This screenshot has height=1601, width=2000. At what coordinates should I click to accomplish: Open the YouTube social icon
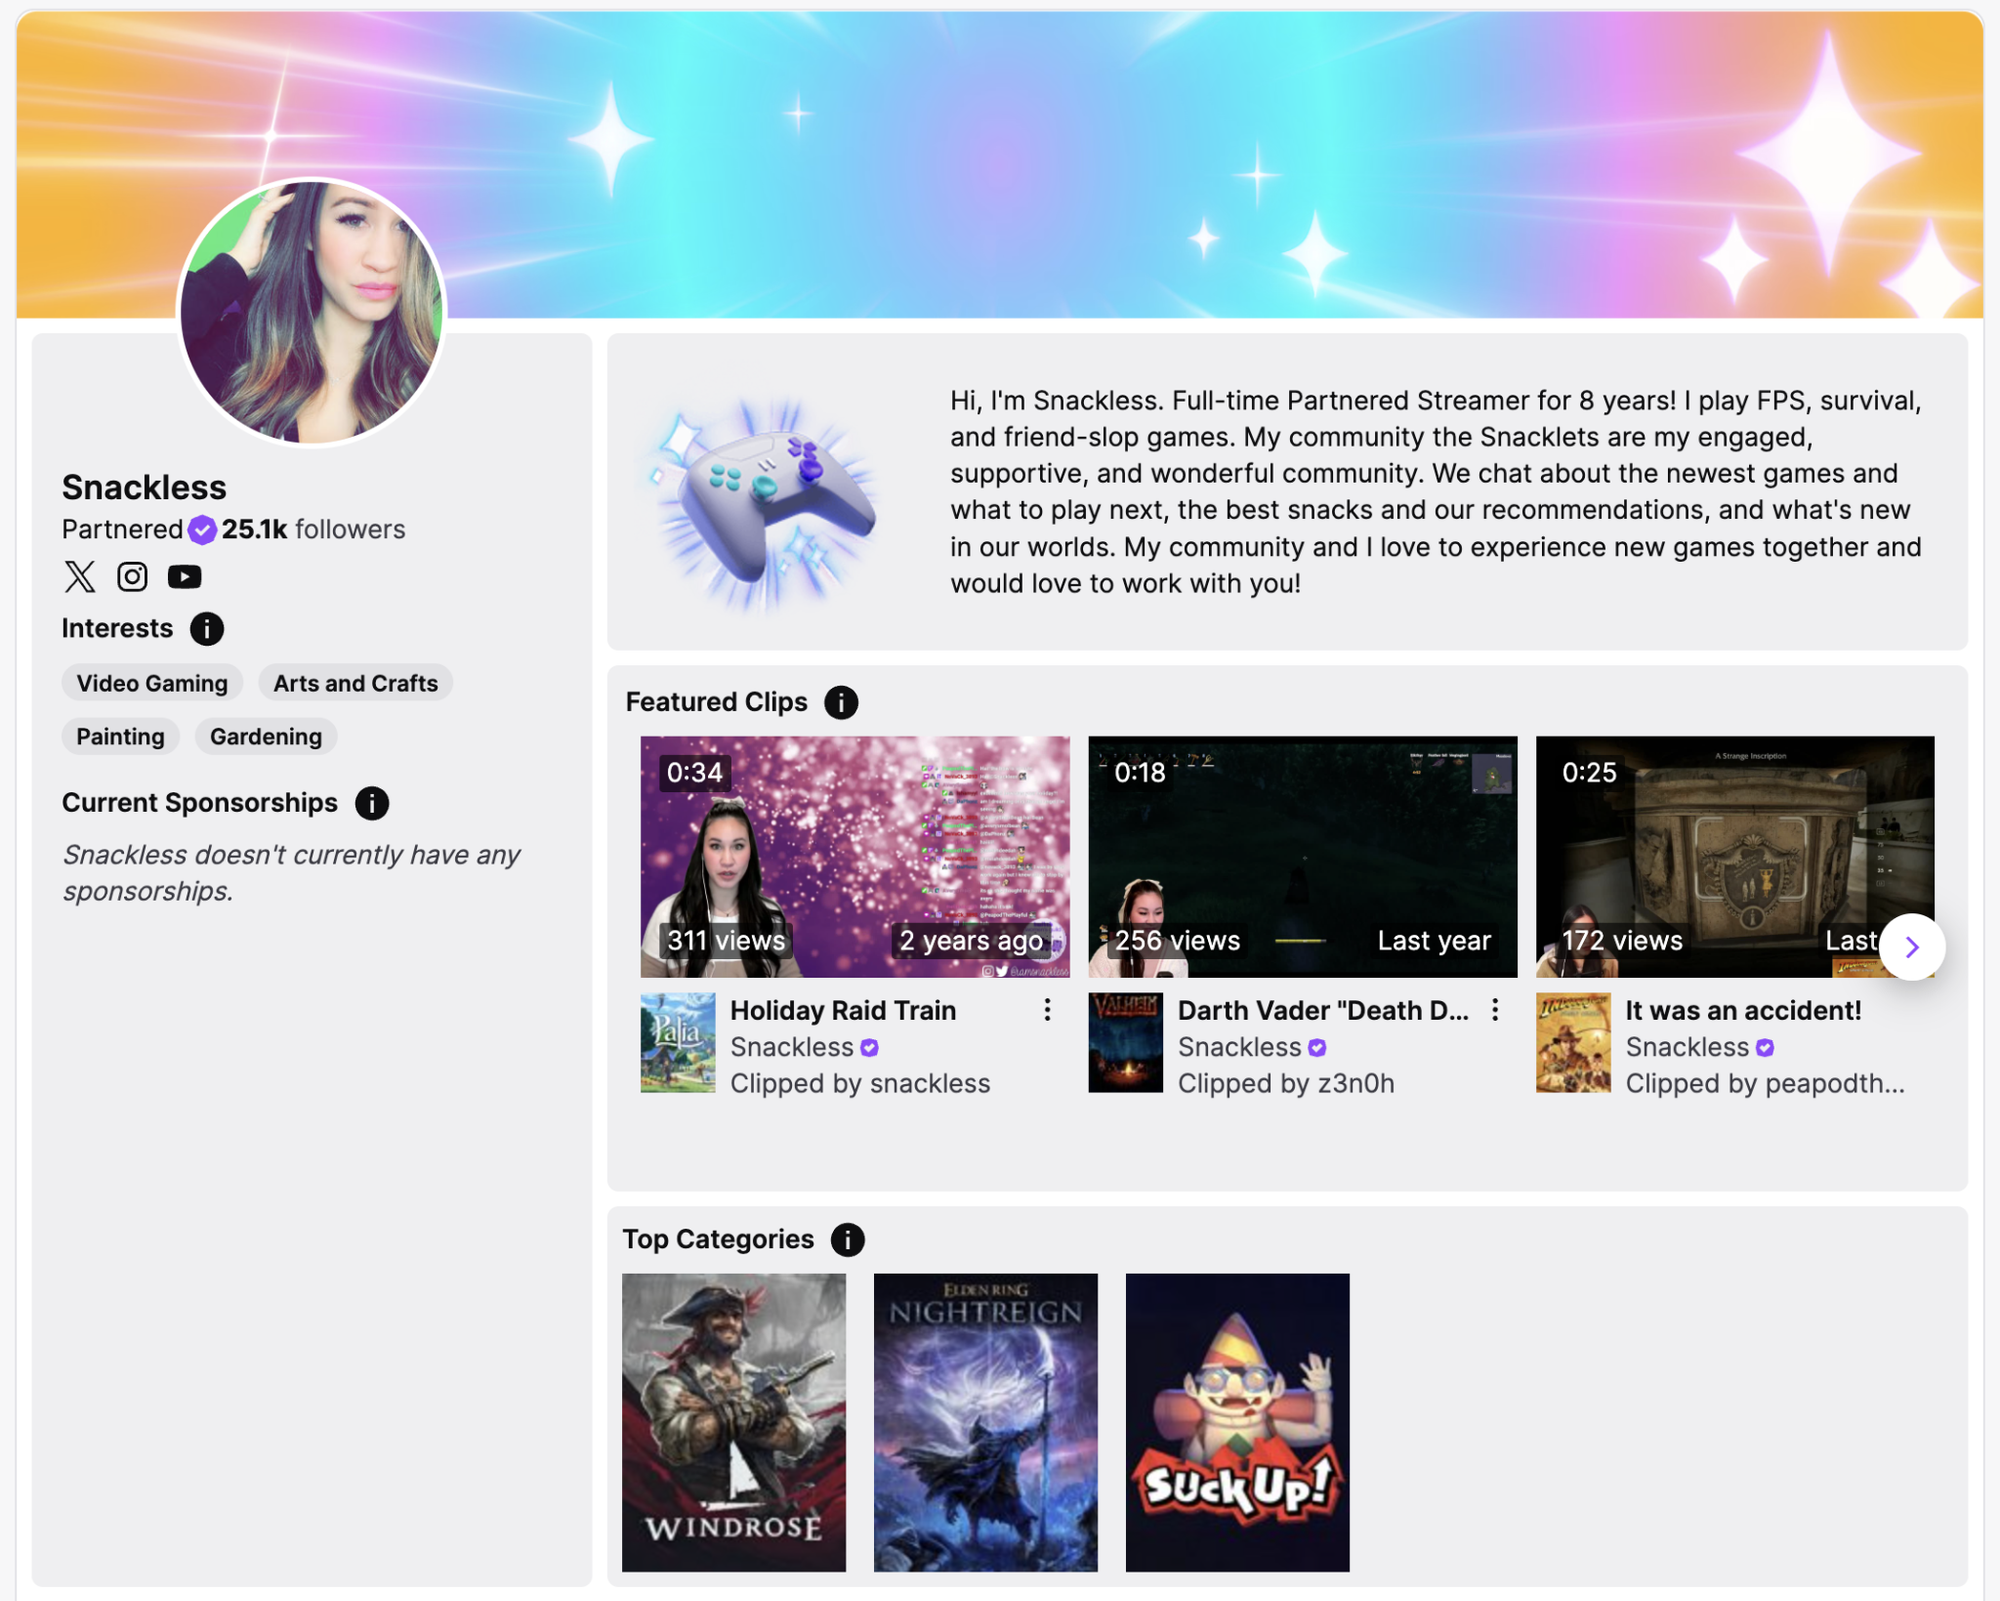coord(184,577)
